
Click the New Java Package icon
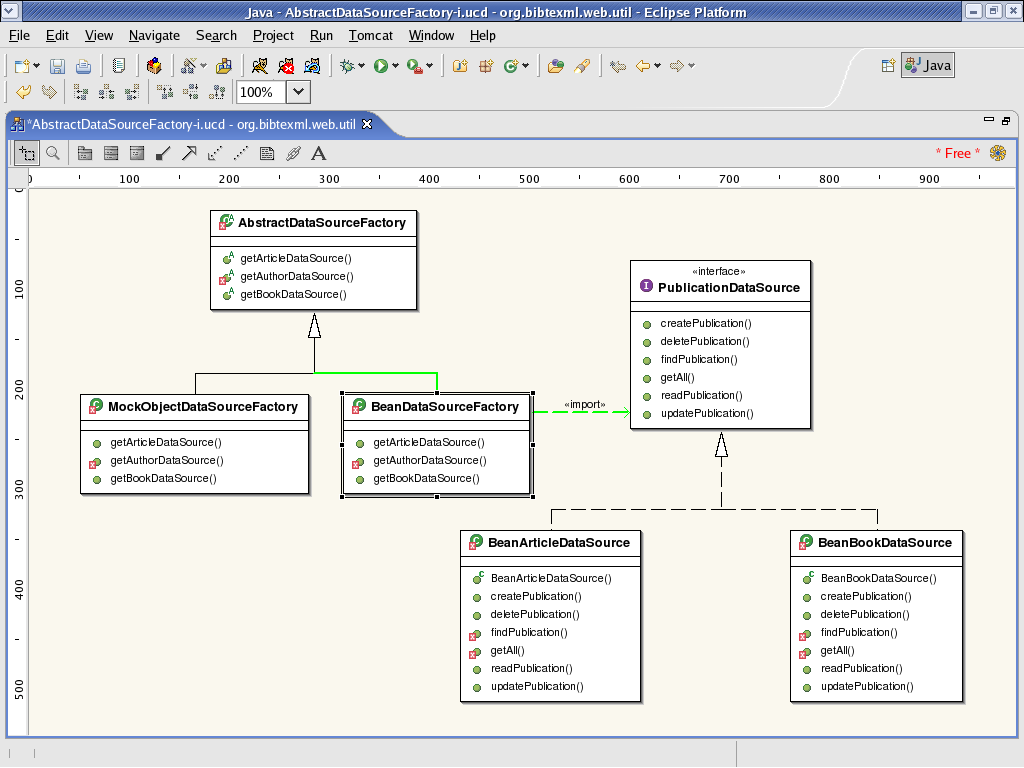tap(487, 66)
